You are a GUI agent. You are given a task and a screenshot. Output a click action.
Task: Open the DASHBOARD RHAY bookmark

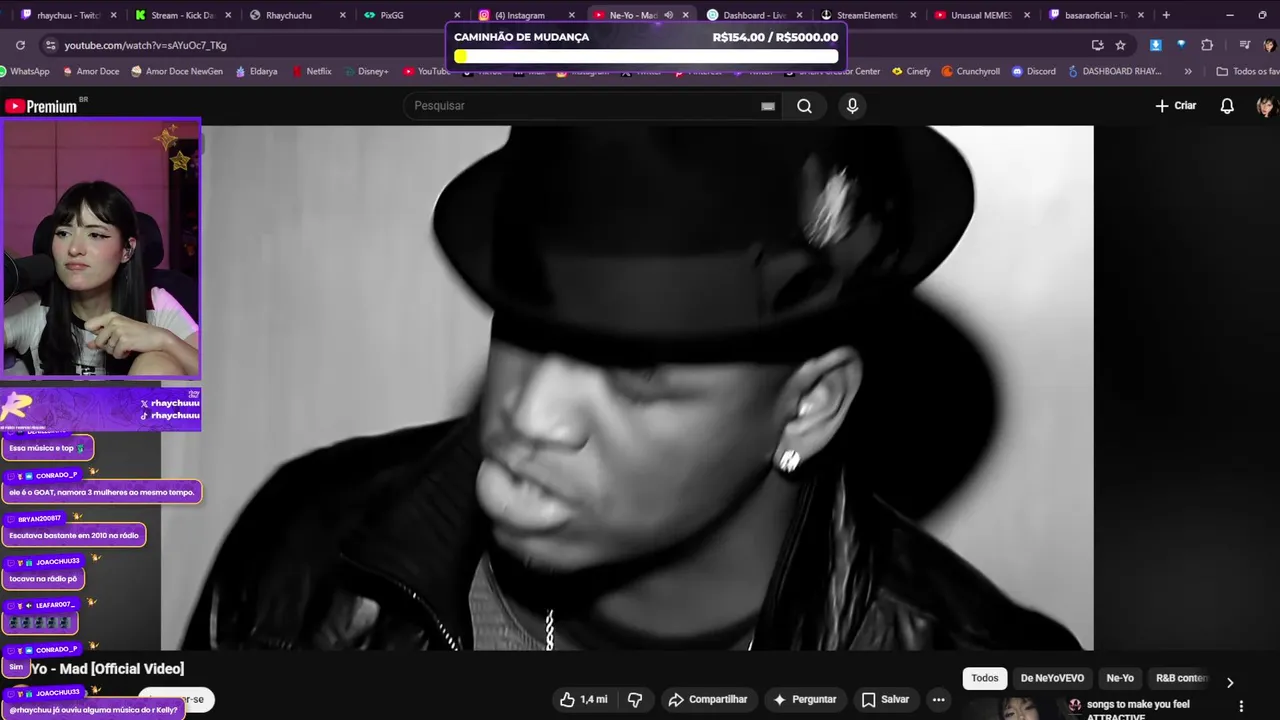[1114, 71]
